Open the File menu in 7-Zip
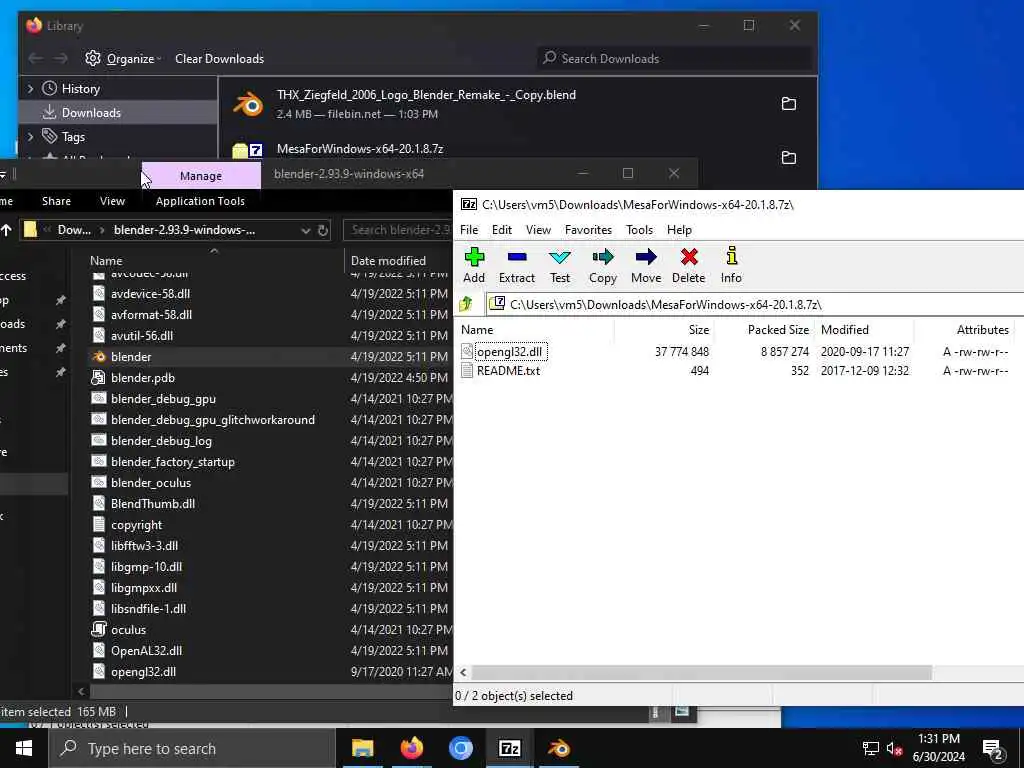The image size is (1024, 768). point(469,230)
